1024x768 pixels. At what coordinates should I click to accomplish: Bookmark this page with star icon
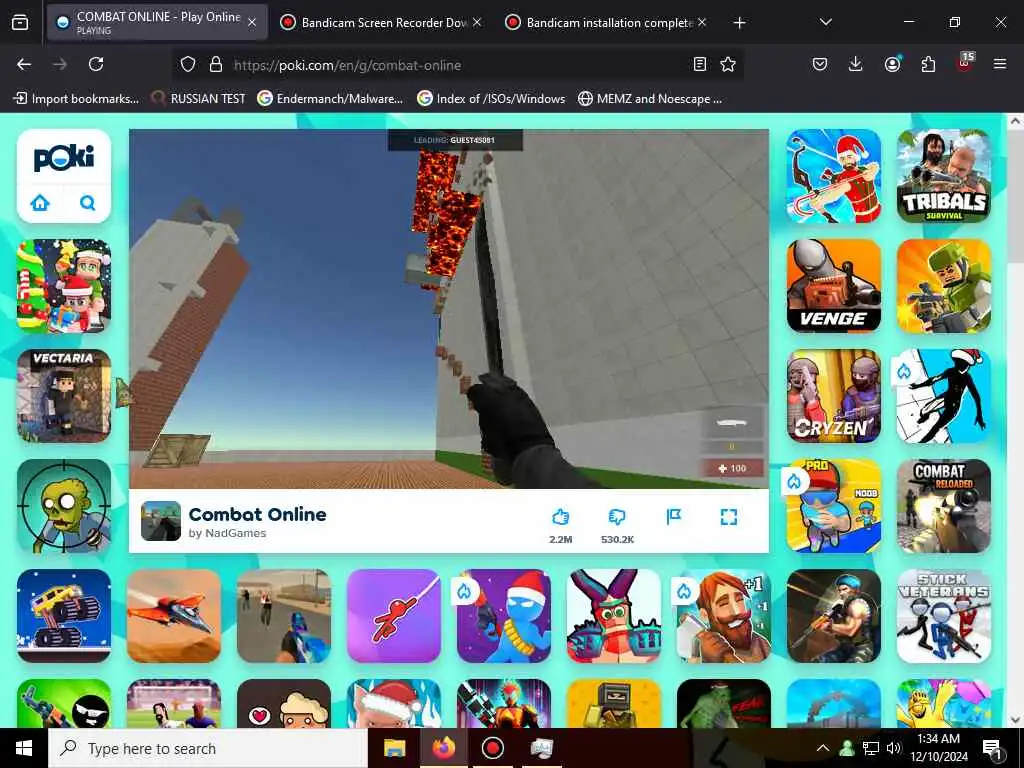(728, 64)
